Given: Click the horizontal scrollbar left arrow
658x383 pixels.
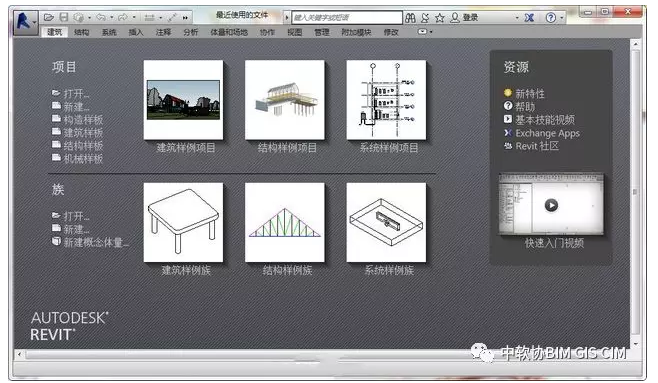Looking at the screenshot, I should click(x=19, y=354).
